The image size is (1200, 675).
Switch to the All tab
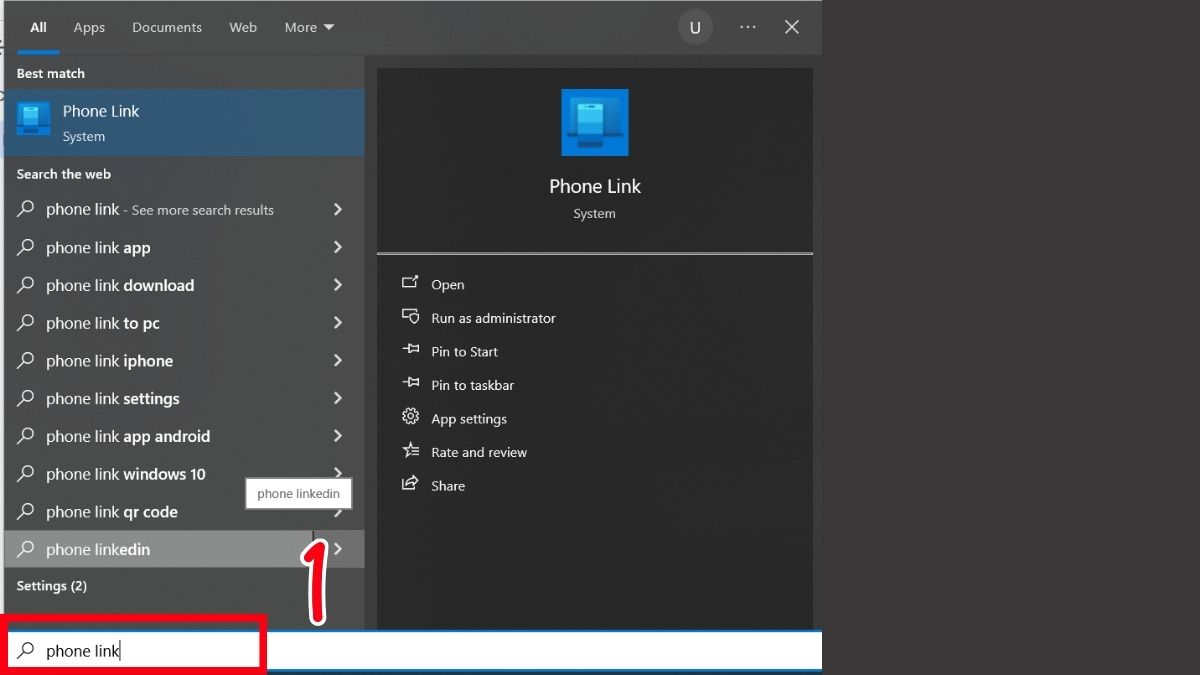point(38,27)
